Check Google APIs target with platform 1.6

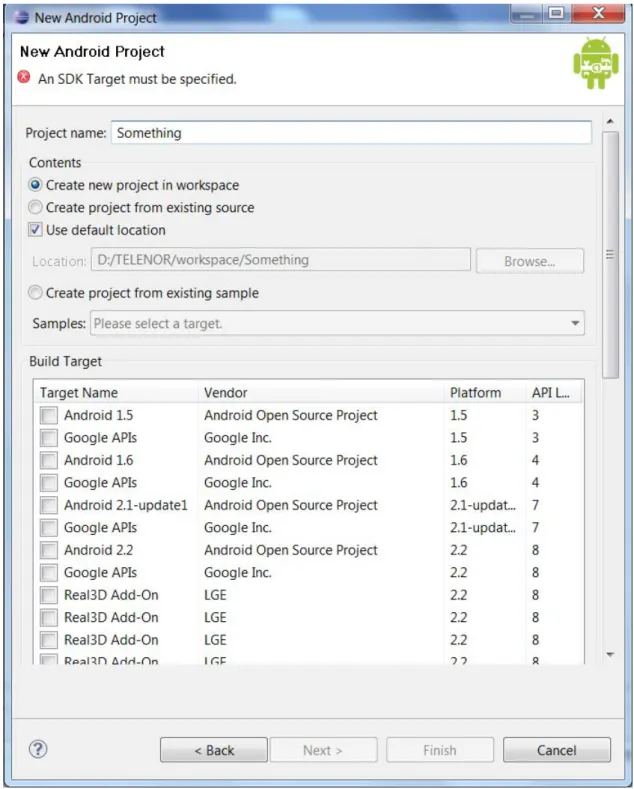tap(49, 483)
